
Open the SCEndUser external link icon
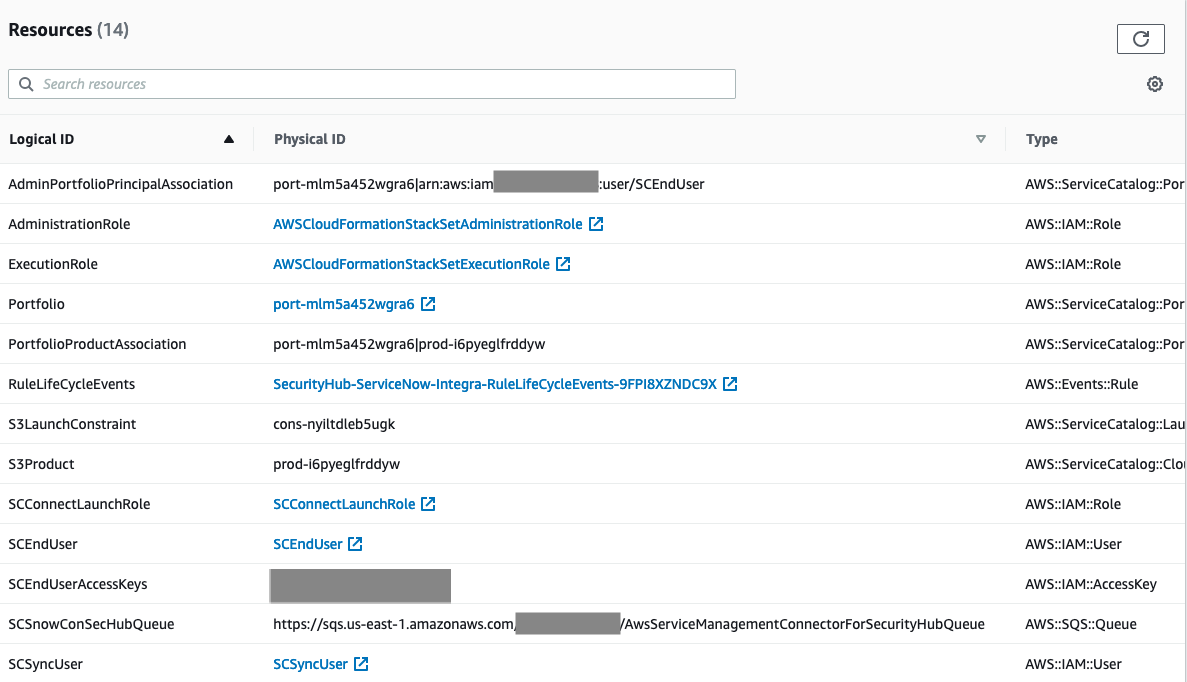[356, 544]
